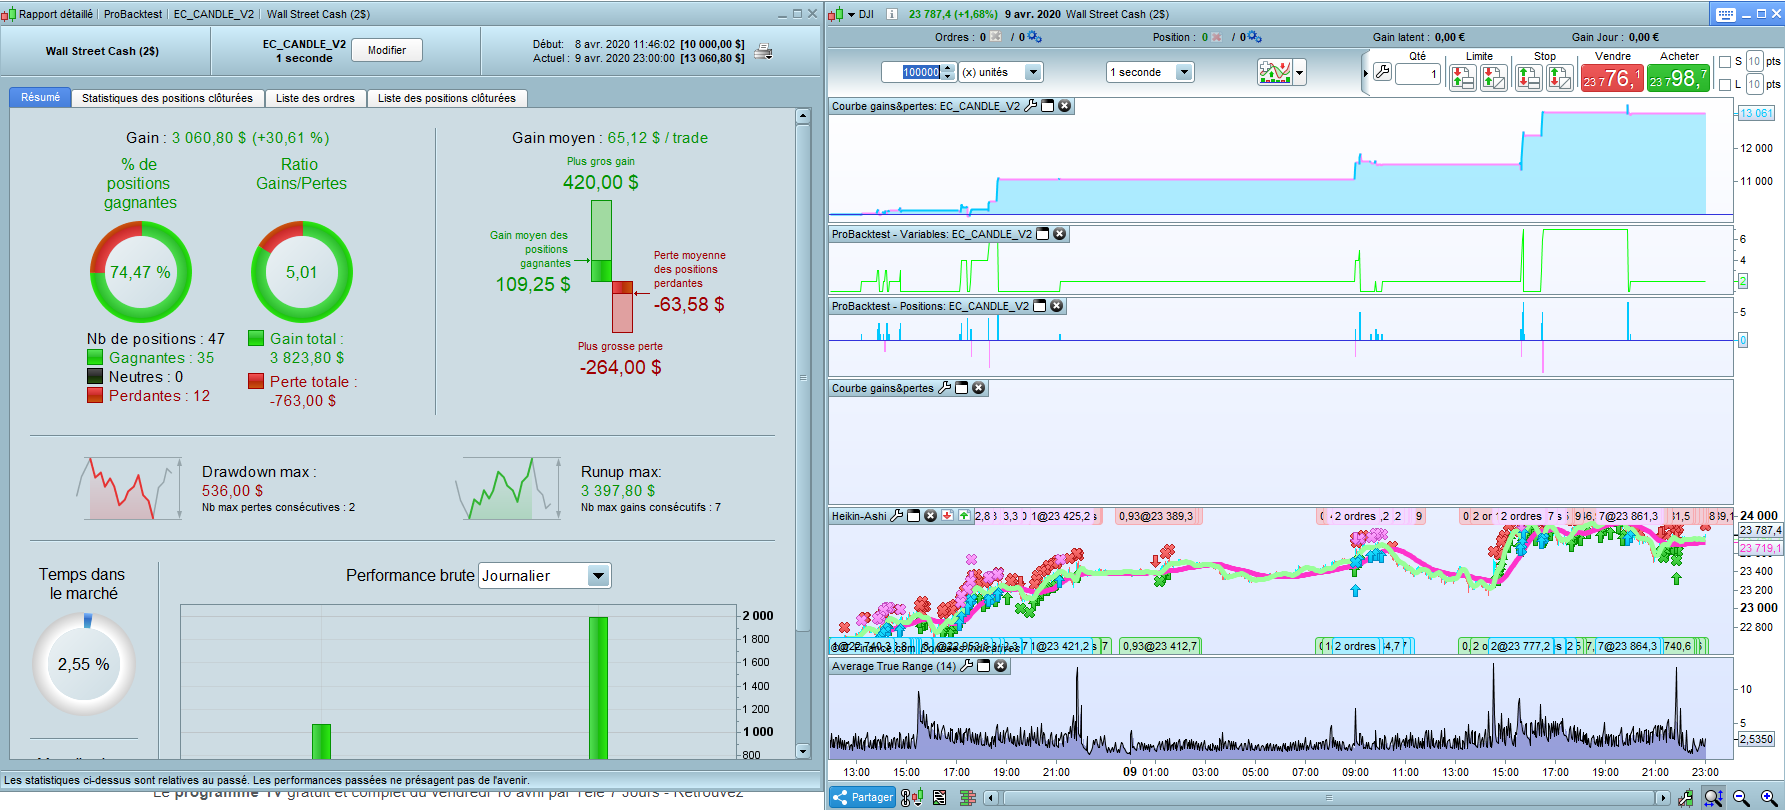The image size is (1785, 810).
Task: Click first Stop order icon
Action: point(1528,77)
